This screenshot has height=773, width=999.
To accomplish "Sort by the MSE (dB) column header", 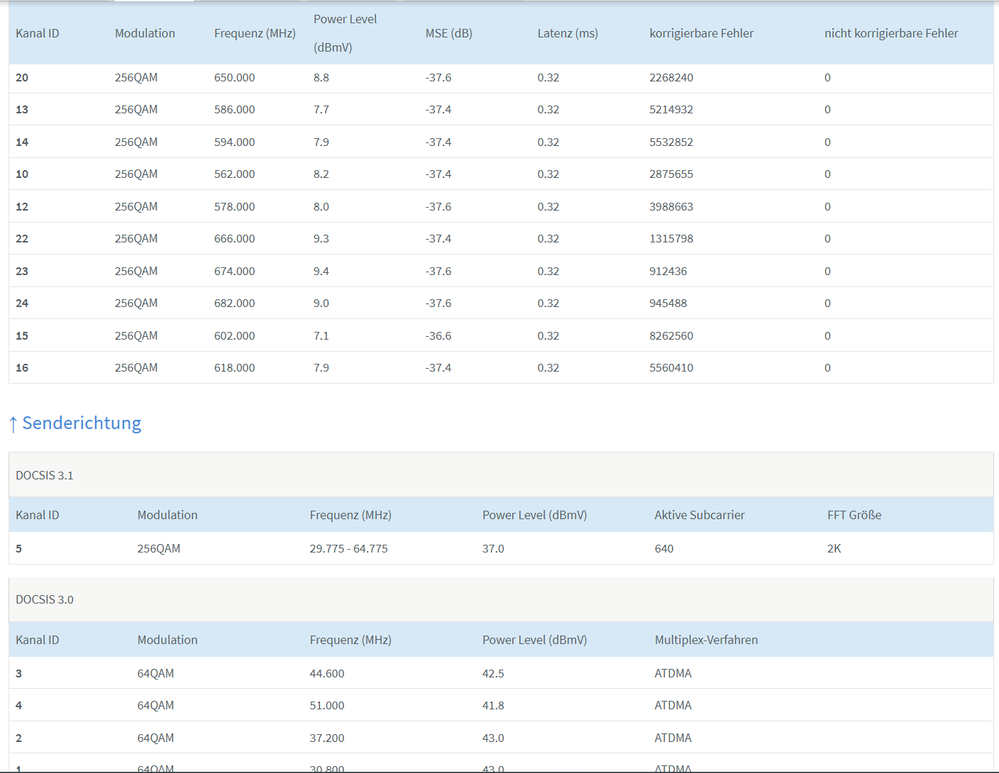I will point(448,33).
